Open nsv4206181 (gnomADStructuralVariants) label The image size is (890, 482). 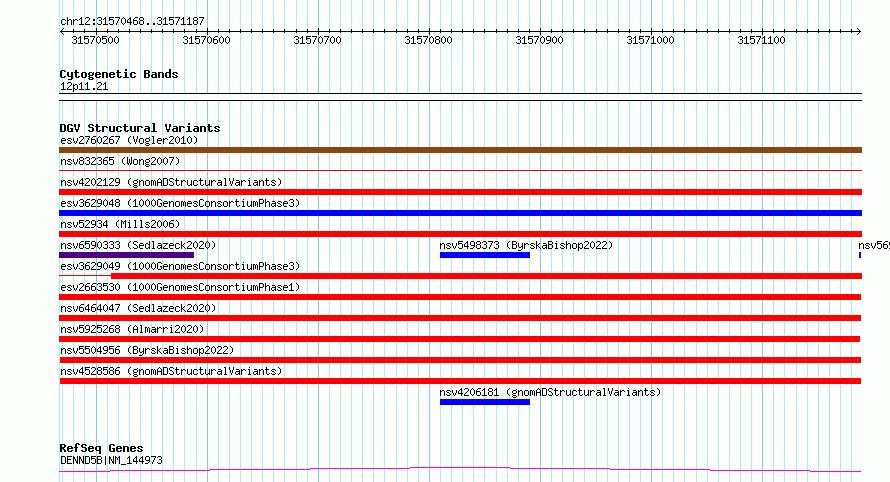[550, 392]
